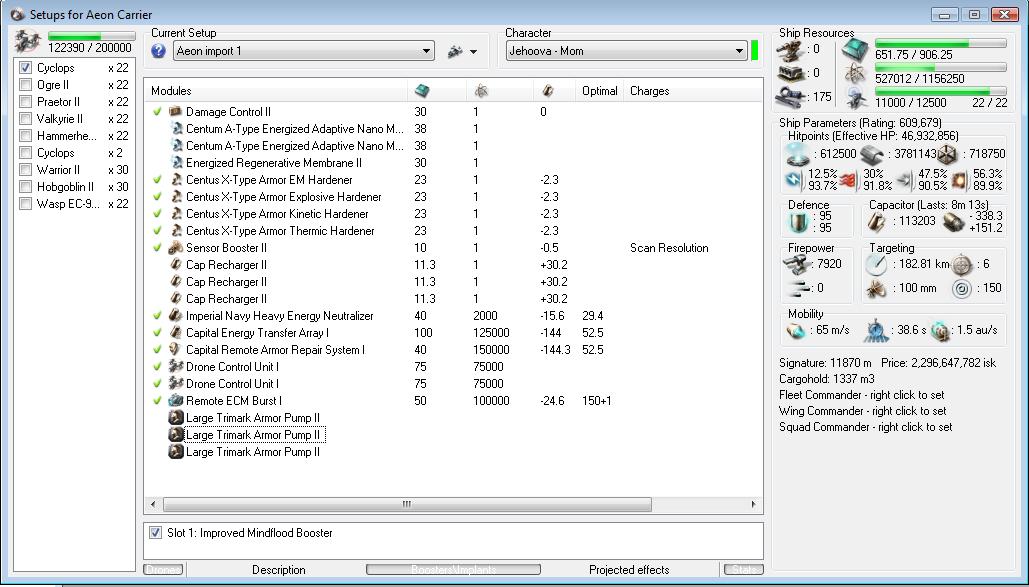Click the blue help icon beside Current Setup
The width and height of the screenshot is (1029, 587).
[159, 51]
